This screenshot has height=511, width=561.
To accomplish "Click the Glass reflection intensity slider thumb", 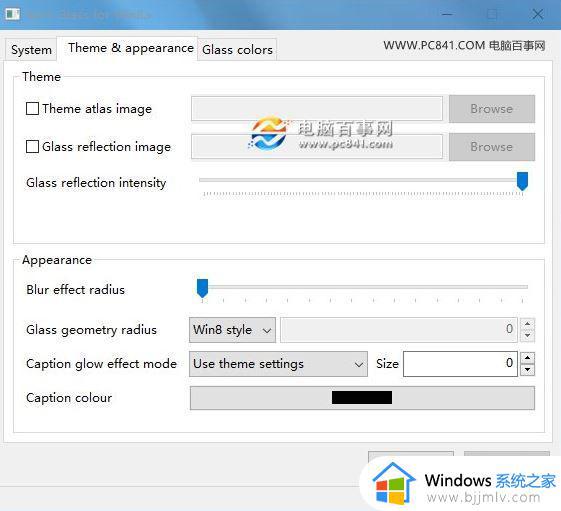I will (522, 181).
